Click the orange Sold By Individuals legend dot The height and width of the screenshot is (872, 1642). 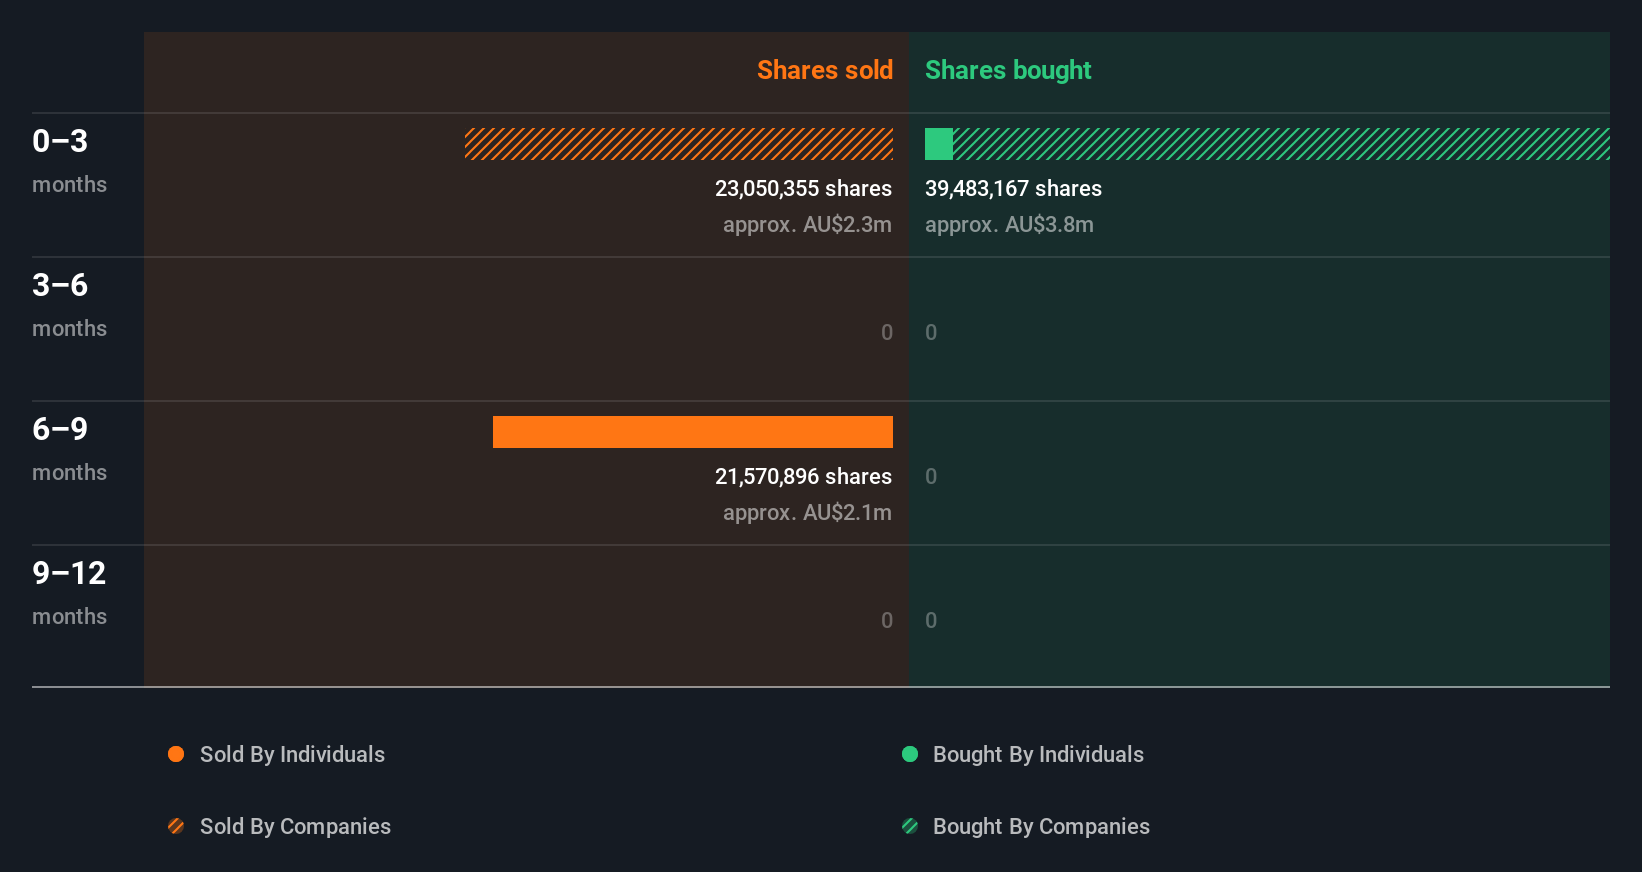(176, 754)
